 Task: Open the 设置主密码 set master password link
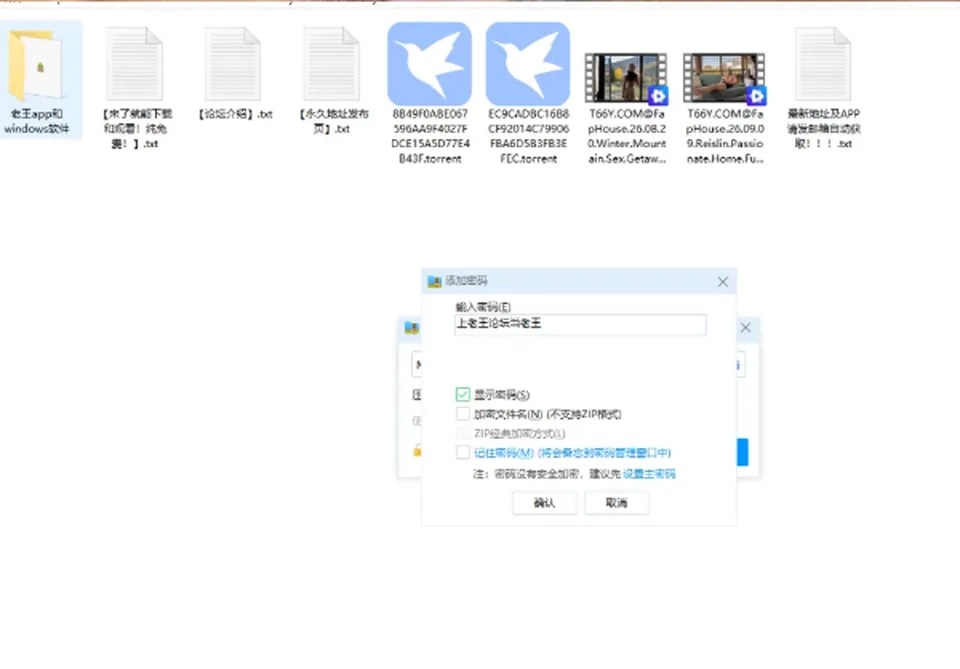coord(649,474)
